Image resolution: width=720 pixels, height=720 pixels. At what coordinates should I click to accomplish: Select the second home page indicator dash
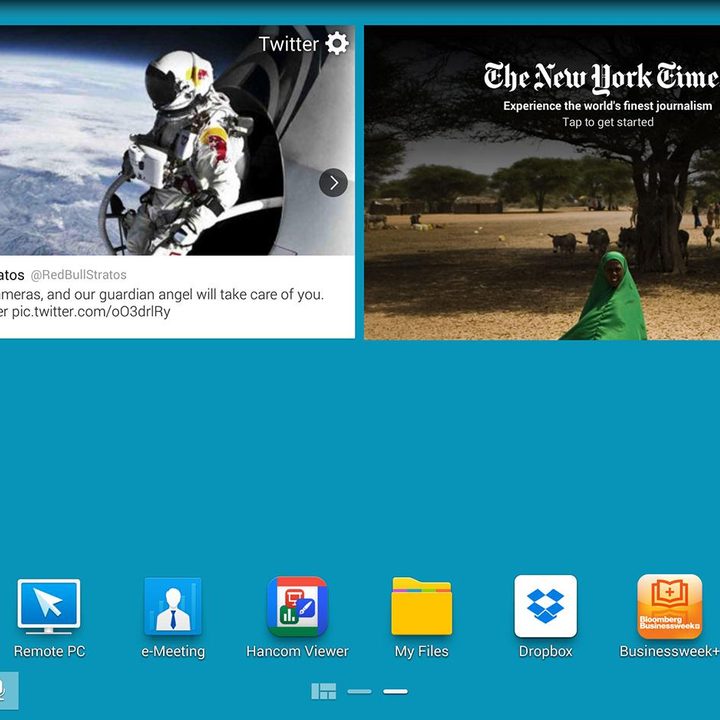coord(395,692)
